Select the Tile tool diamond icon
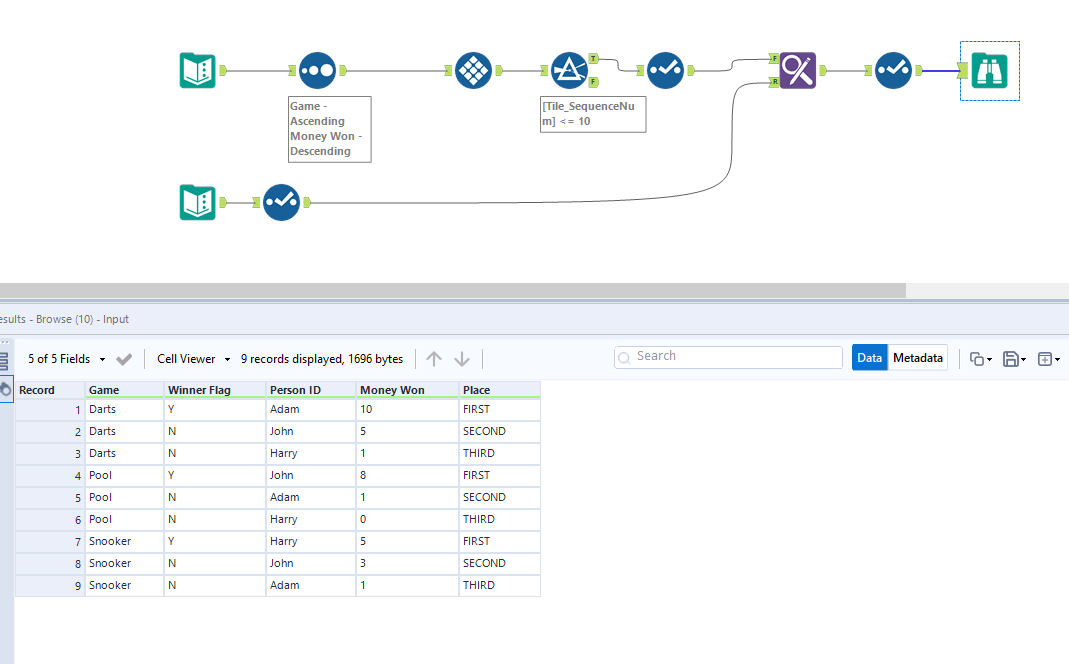Viewport: 1069px width, 664px height. (x=473, y=70)
